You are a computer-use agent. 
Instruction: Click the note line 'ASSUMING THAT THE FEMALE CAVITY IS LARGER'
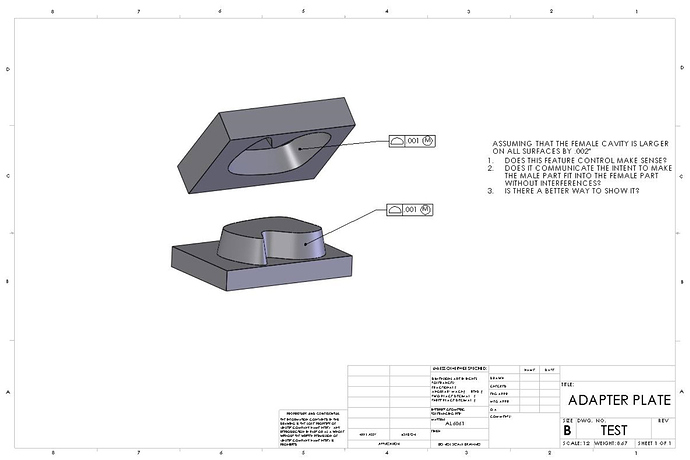click(580, 144)
